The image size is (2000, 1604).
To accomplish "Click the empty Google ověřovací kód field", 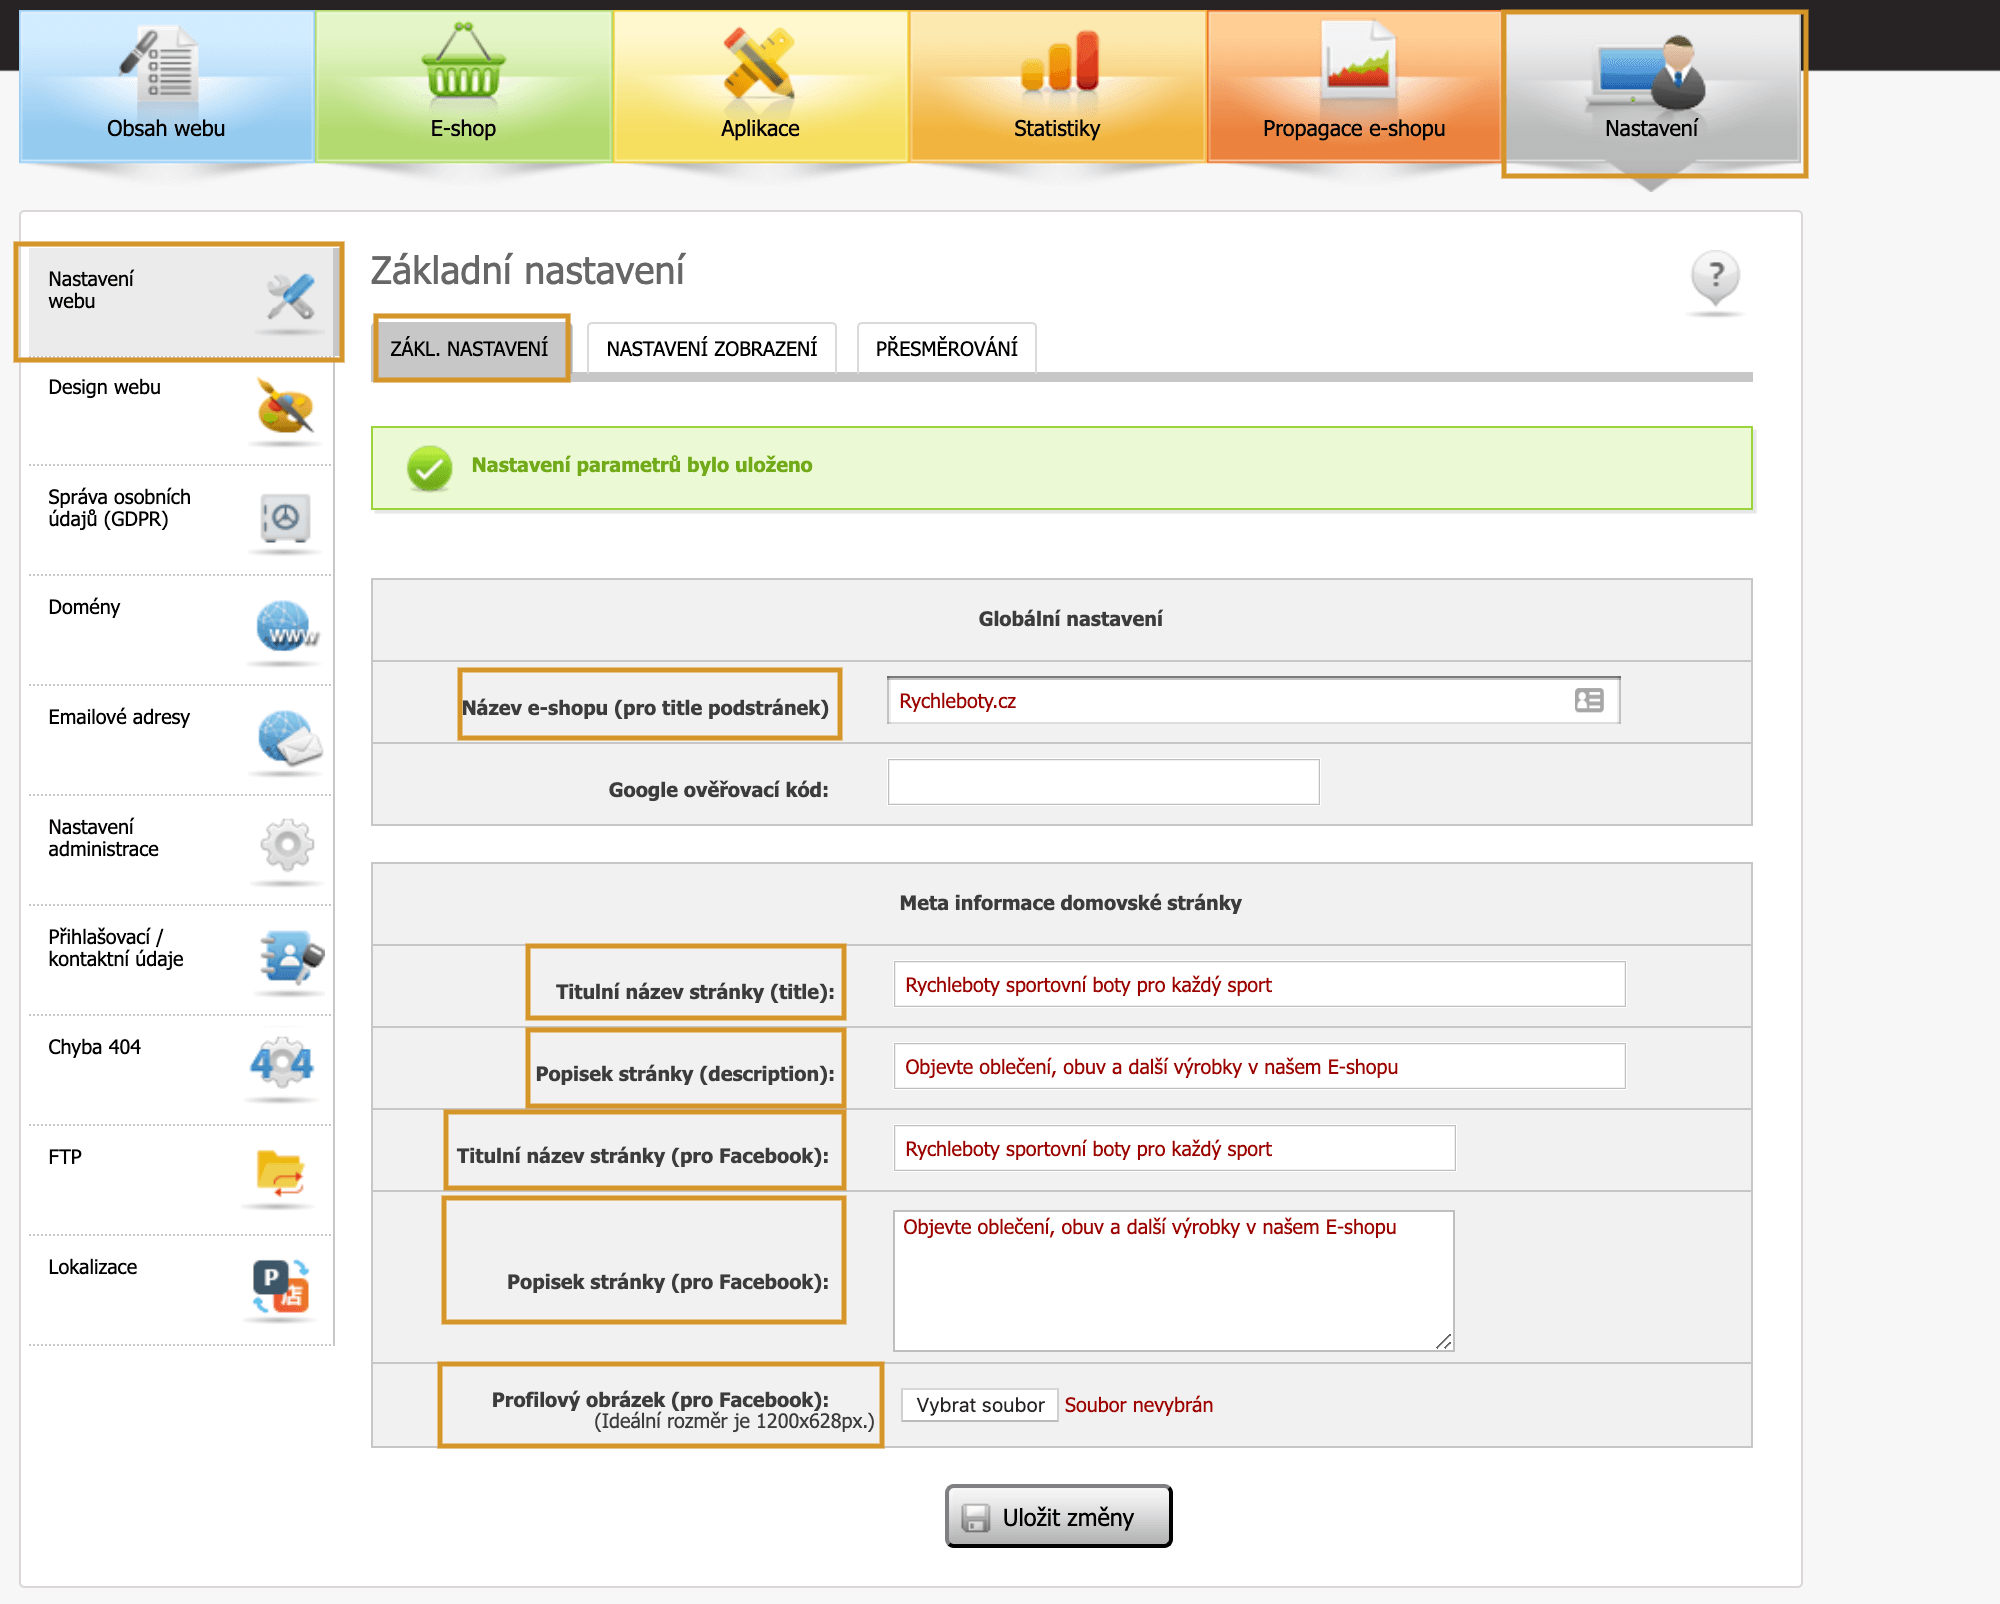I will click(x=1103, y=782).
